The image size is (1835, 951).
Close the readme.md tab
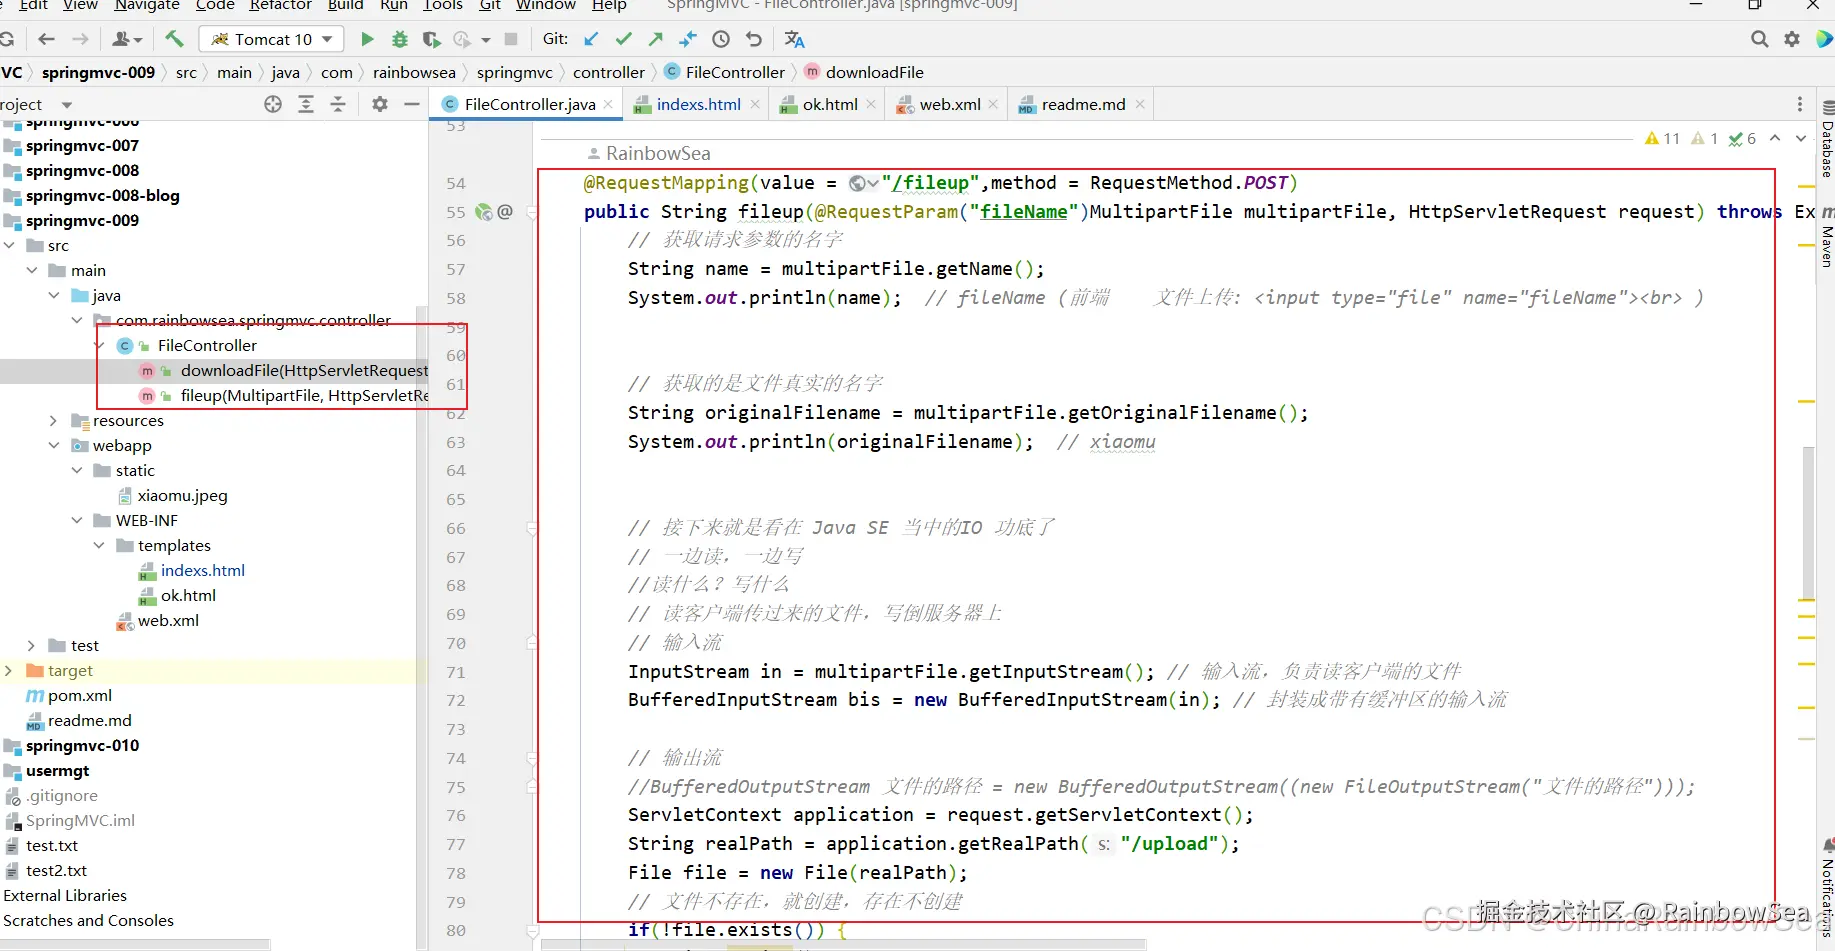pos(1139,104)
